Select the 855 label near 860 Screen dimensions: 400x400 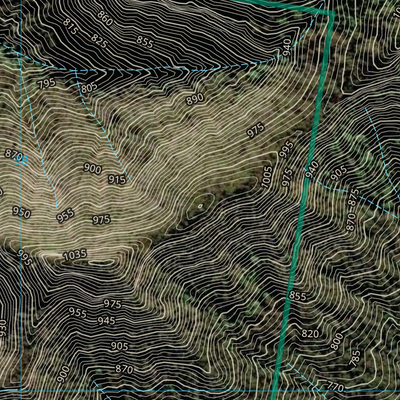click(x=144, y=41)
